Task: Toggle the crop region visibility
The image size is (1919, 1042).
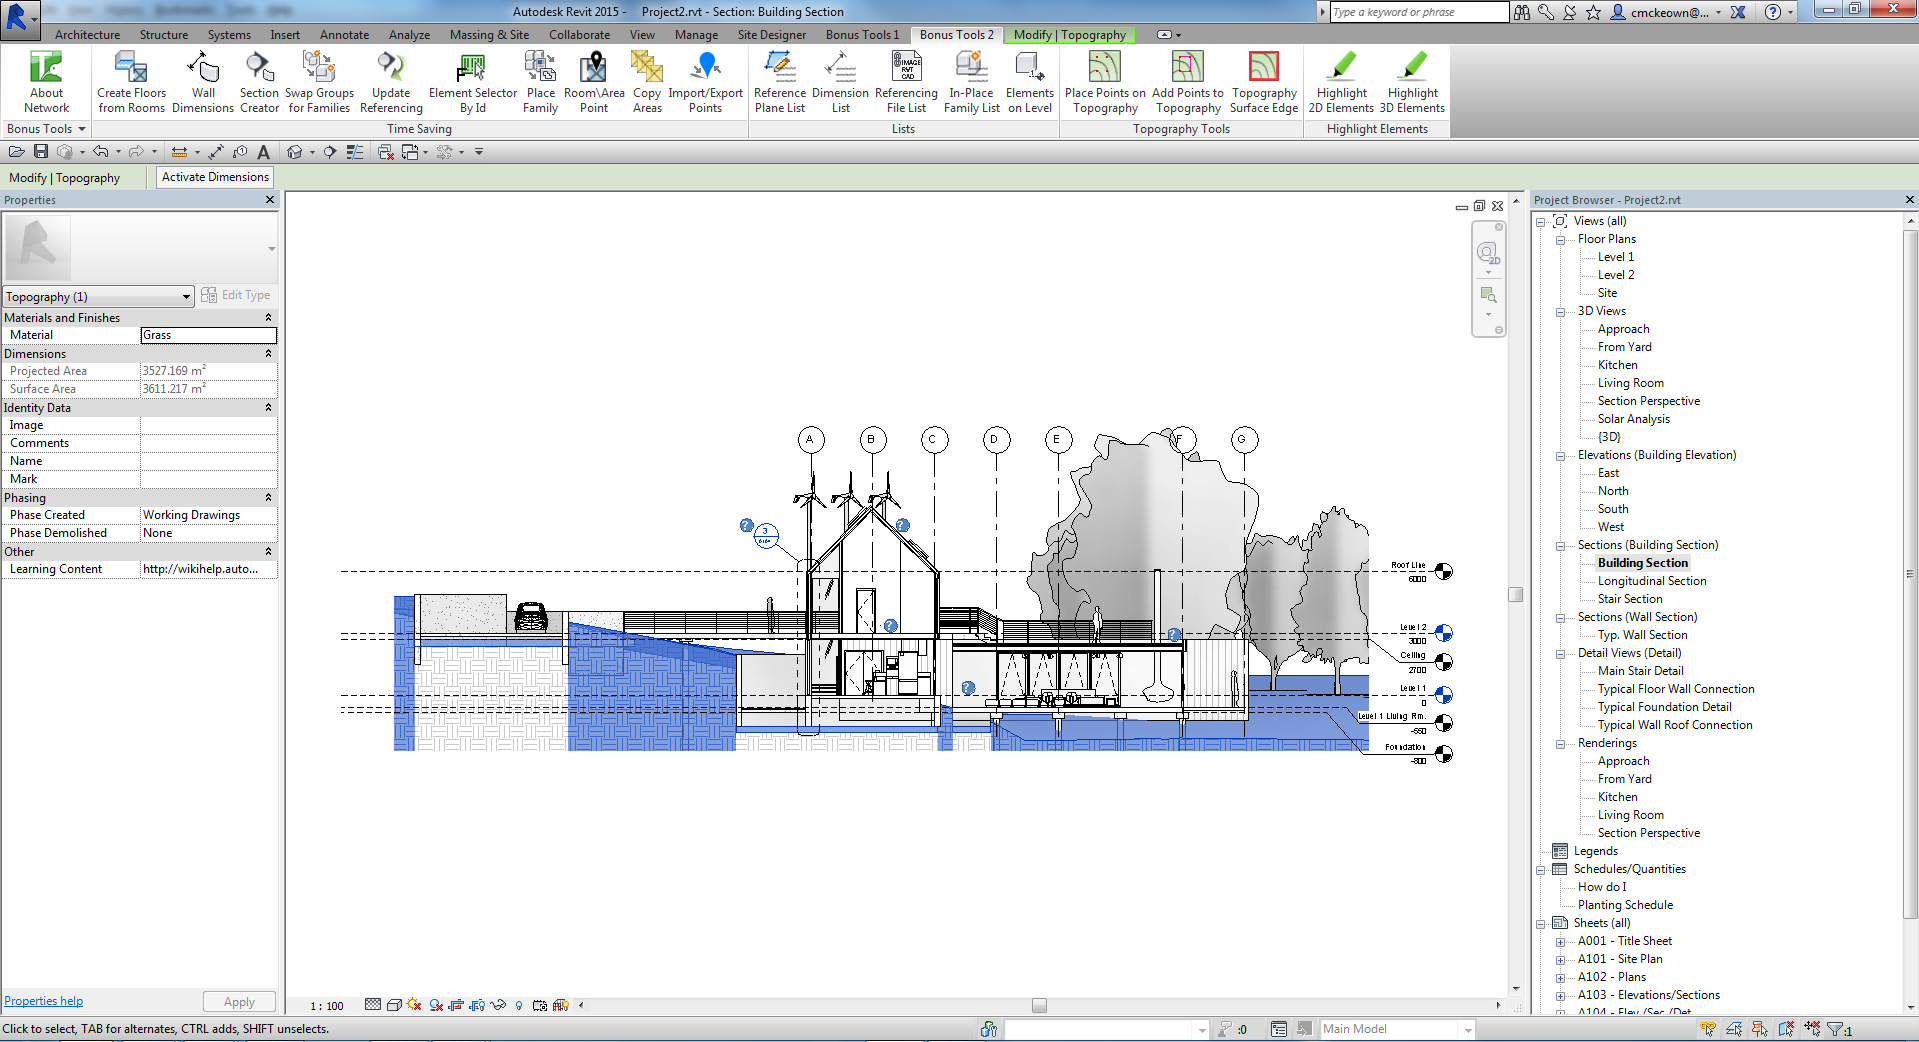Action: pos(477,1006)
